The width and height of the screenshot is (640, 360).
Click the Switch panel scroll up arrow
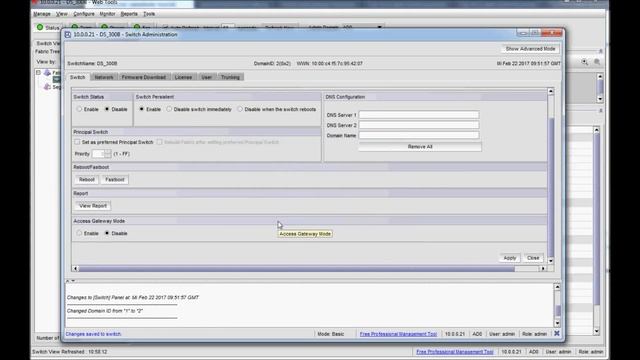coord(551,91)
